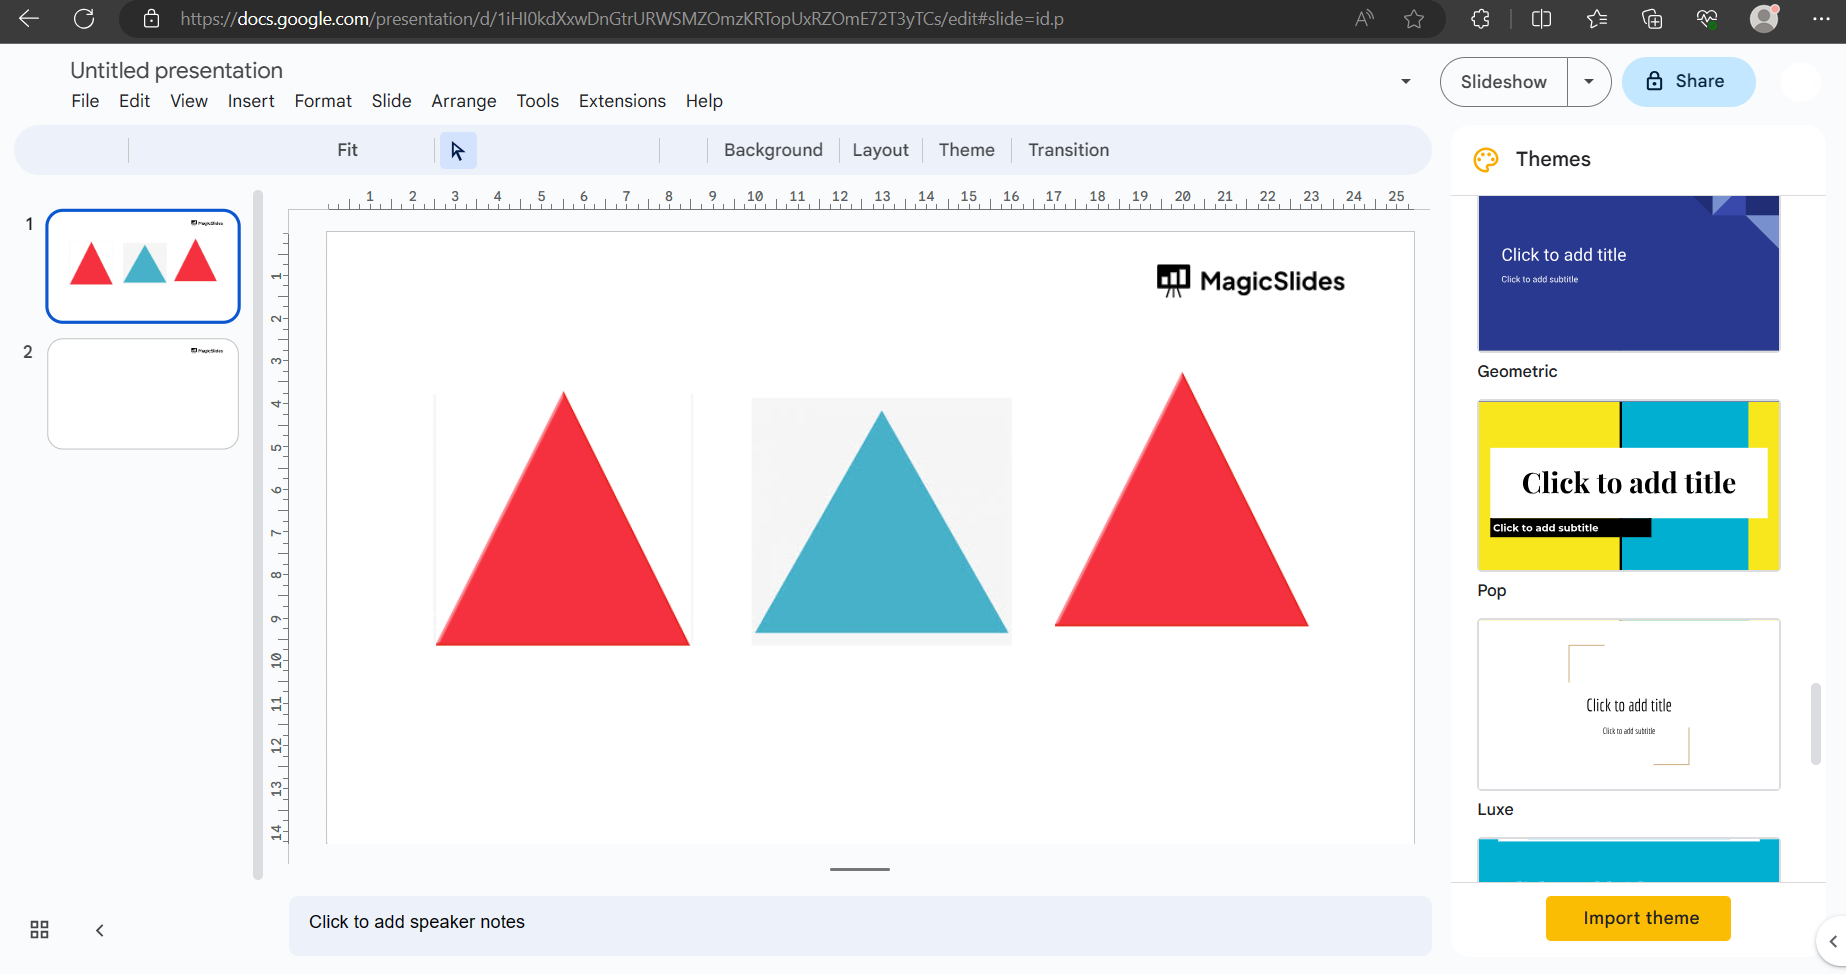Apply the Luxe theme

click(x=1628, y=705)
